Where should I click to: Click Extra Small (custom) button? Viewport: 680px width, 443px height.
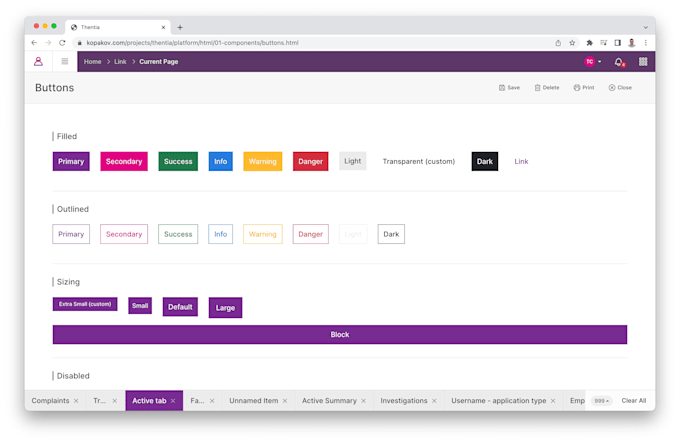point(85,304)
